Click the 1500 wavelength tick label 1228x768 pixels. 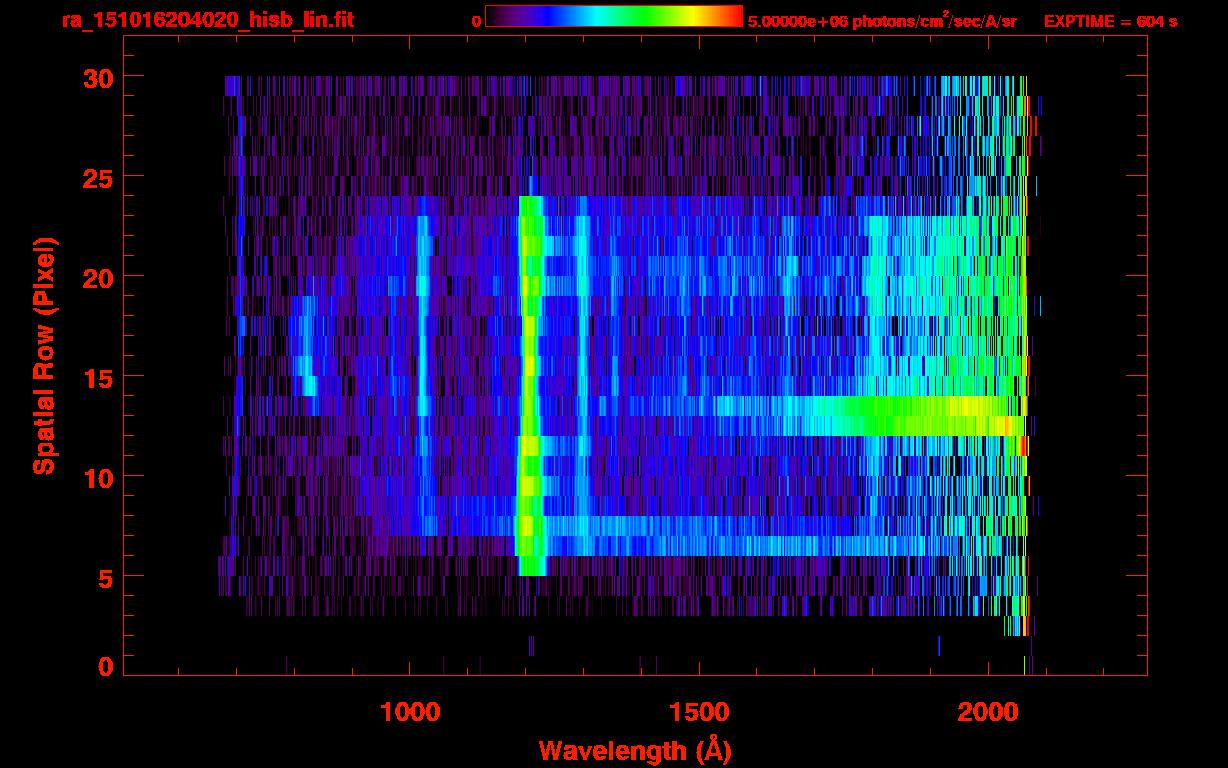point(699,712)
